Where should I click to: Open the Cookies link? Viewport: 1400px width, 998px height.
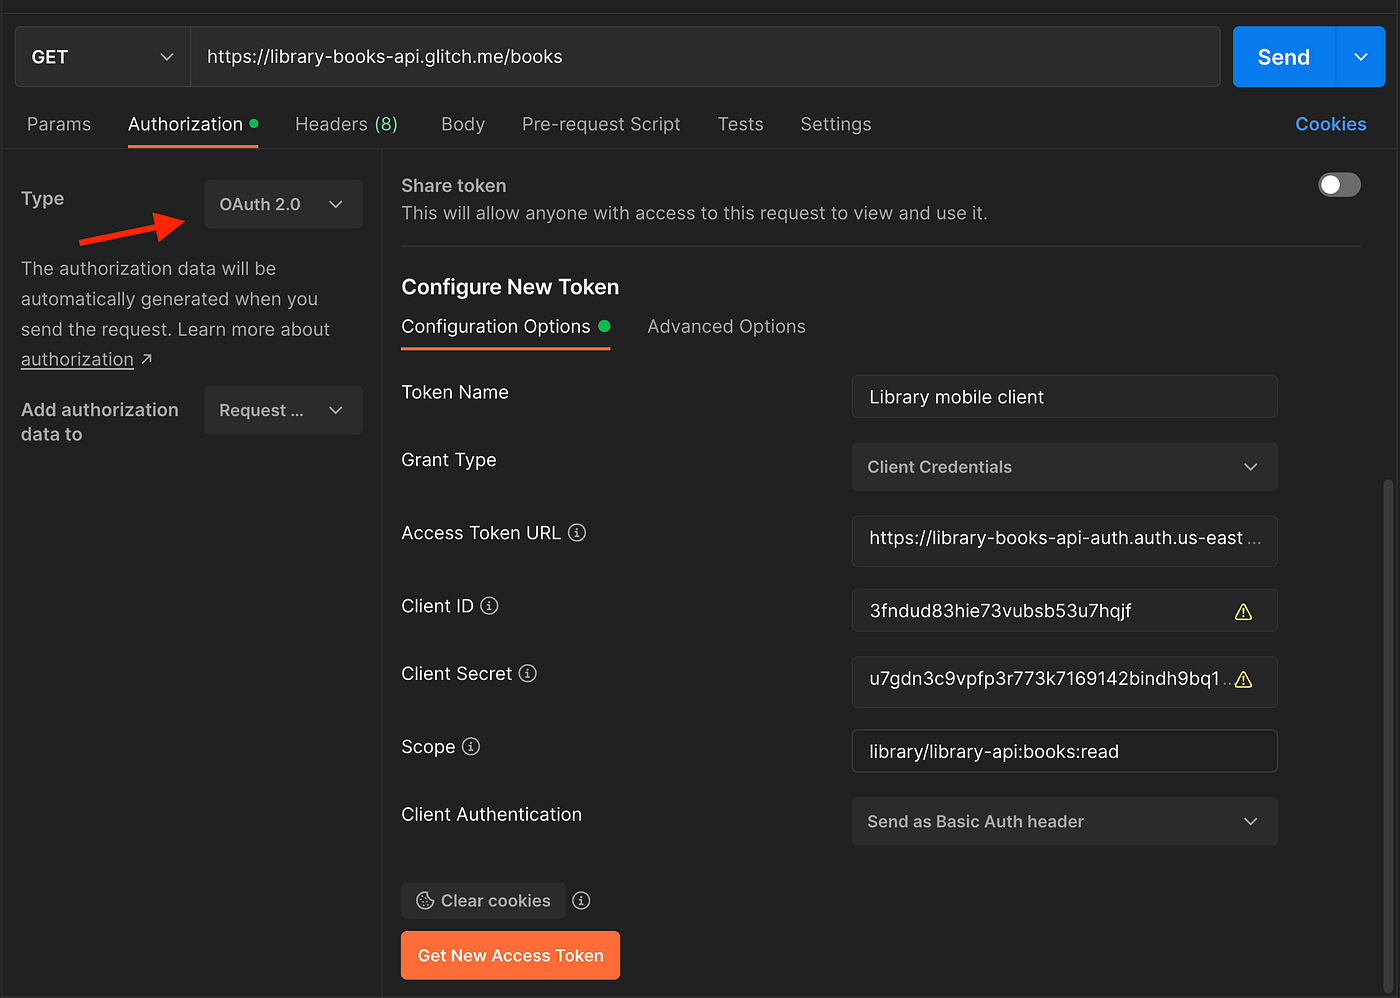pos(1330,124)
